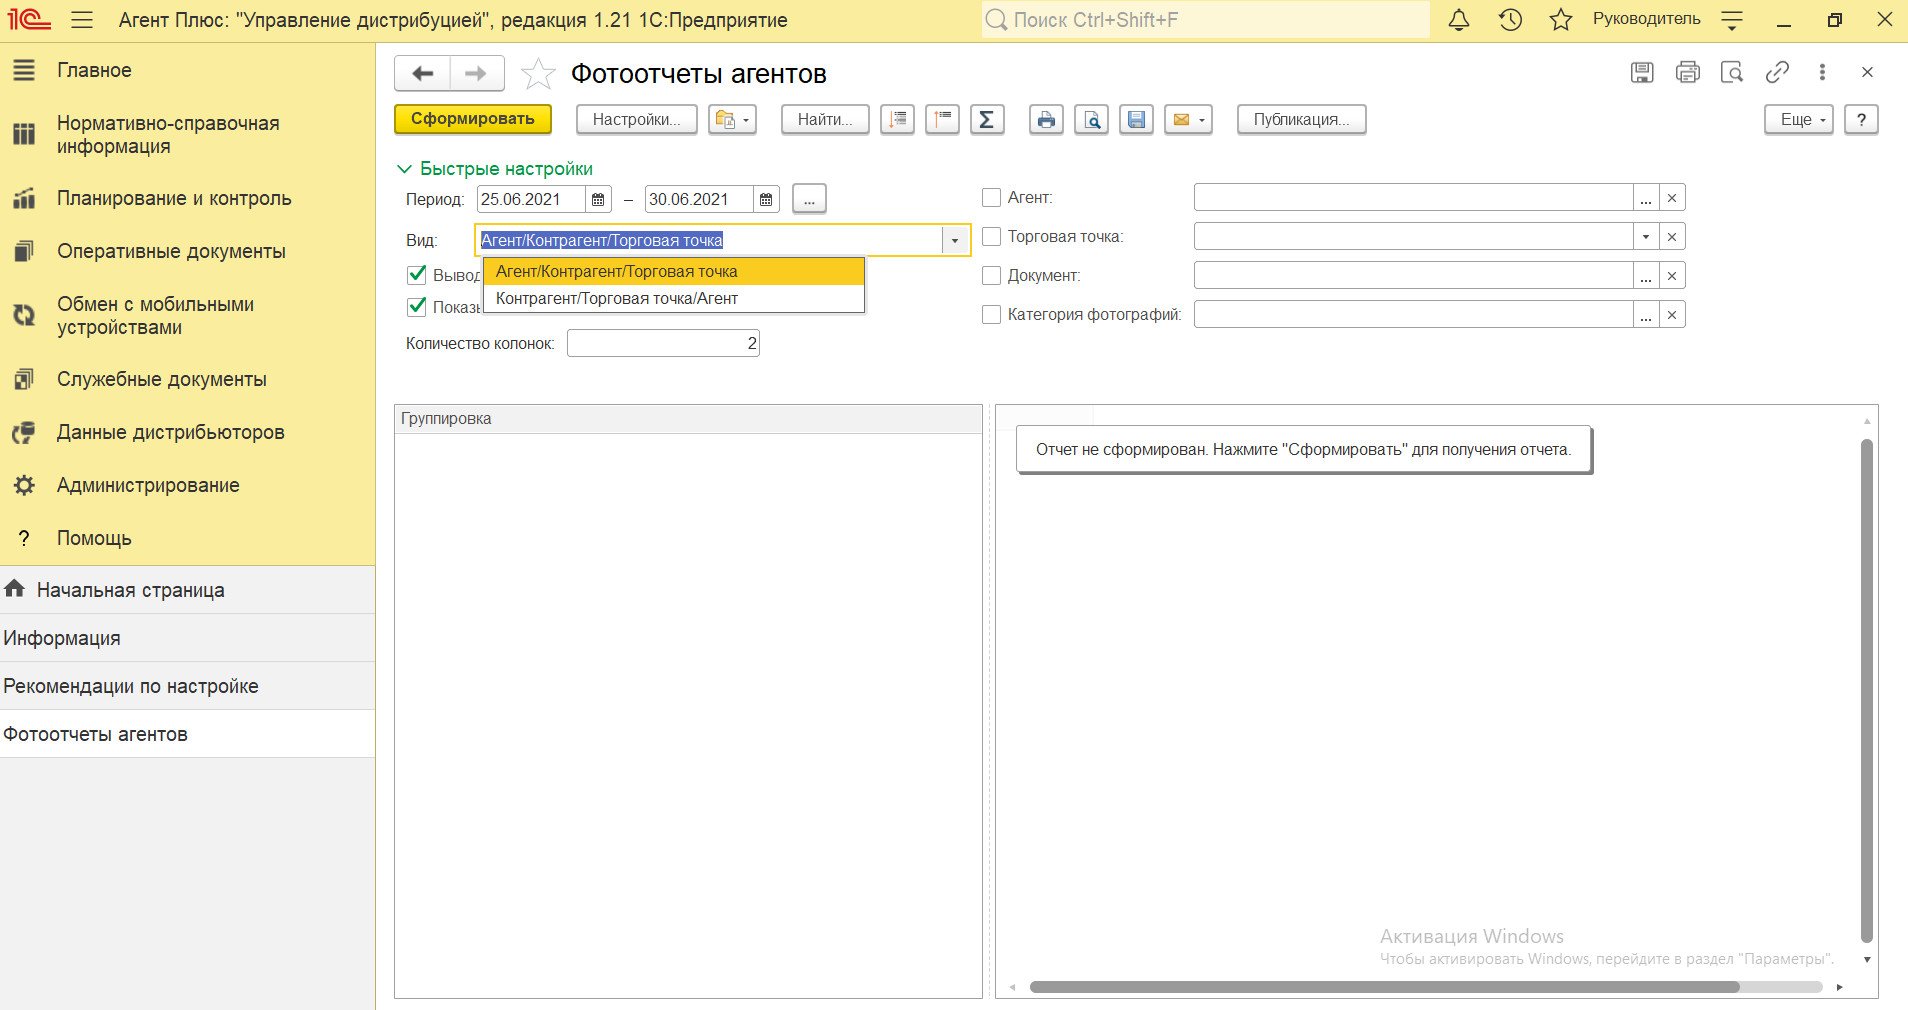Image resolution: width=1908 pixels, height=1010 pixels.
Task: Open favorites star in title bar
Action: (x=1560, y=20)
